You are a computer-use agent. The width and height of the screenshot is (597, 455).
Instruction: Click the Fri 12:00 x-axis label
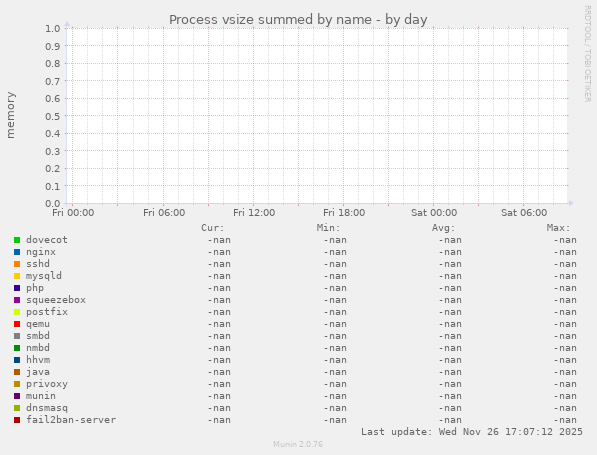[x=254, y=212]
